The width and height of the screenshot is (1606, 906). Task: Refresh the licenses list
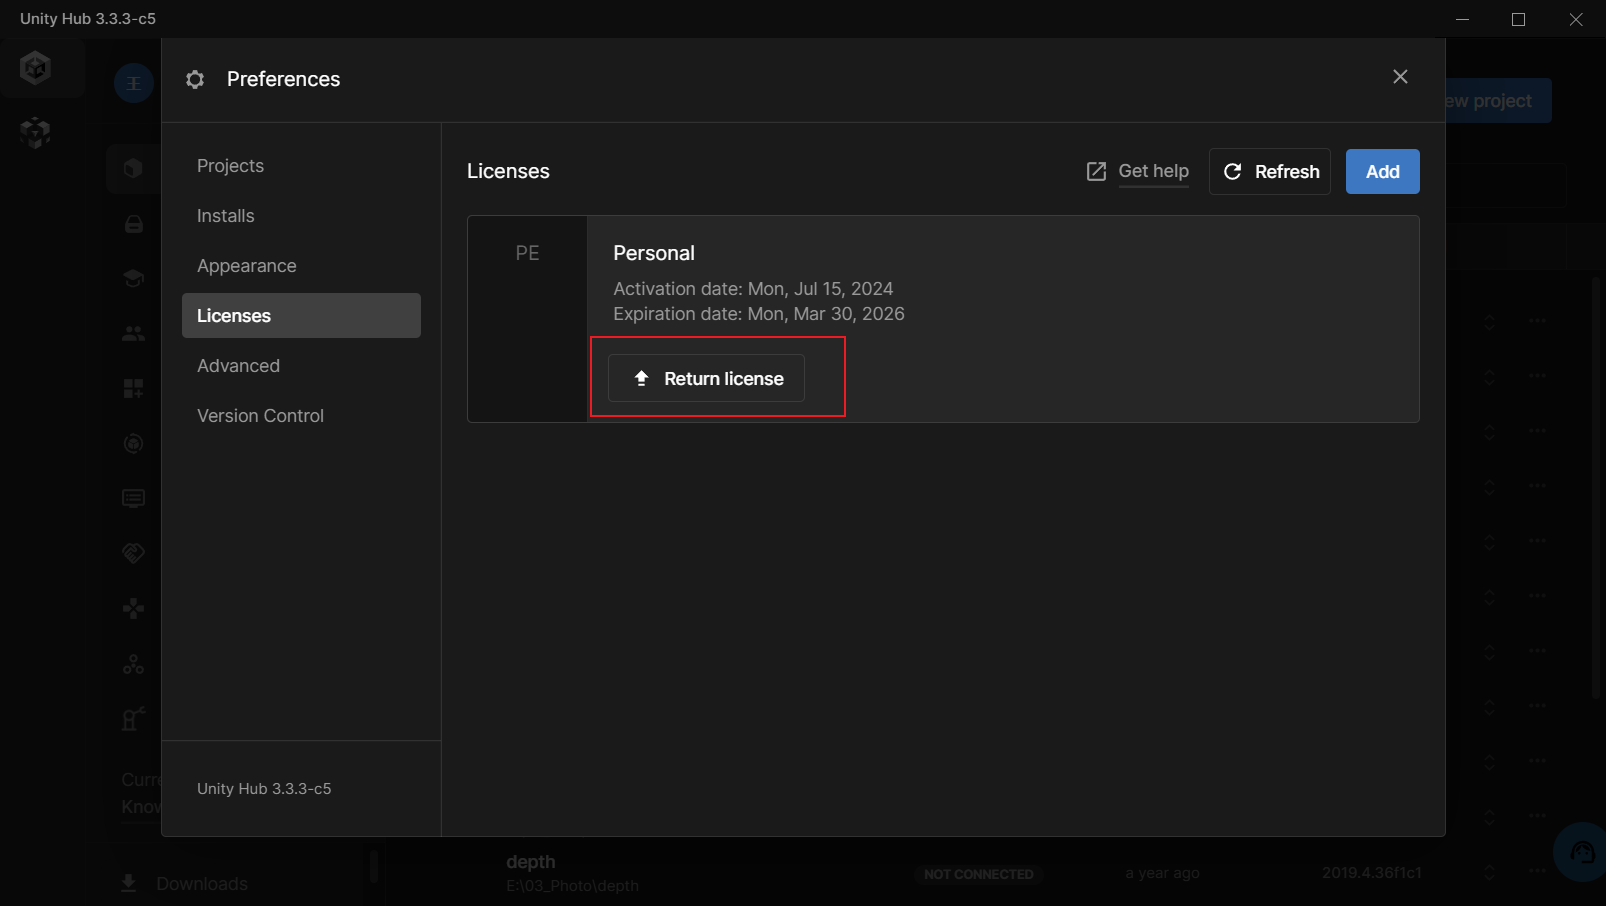click(x=1270, y=172)
